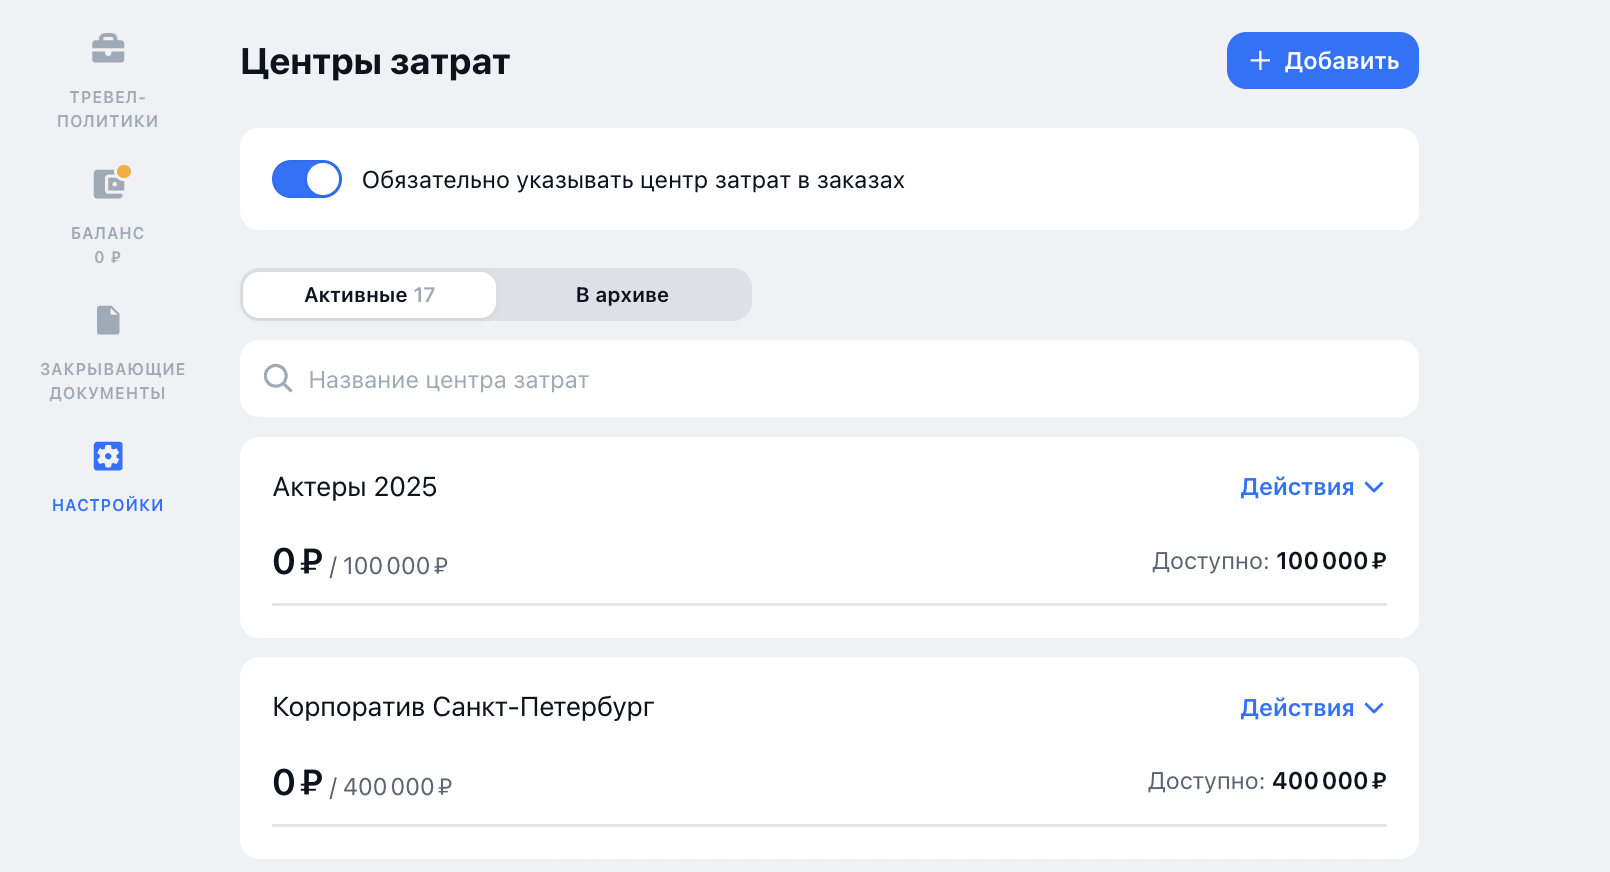
Task: Select the Корпоратив Санкт-Петербург cost center title
Action: (x=463, y=707)
